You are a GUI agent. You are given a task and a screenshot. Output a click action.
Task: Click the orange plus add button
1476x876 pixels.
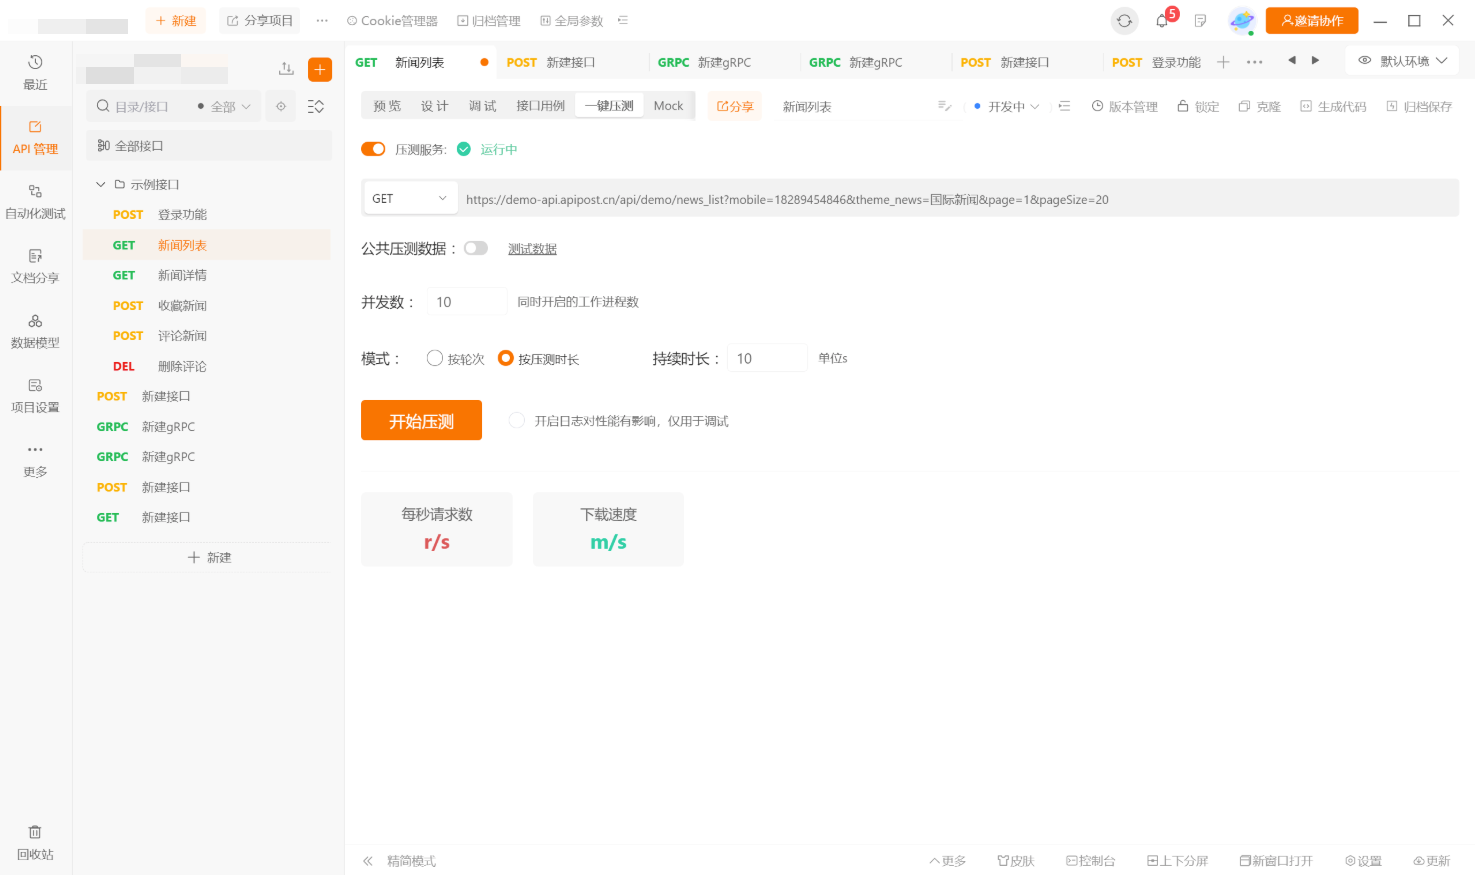click(320, 69)
